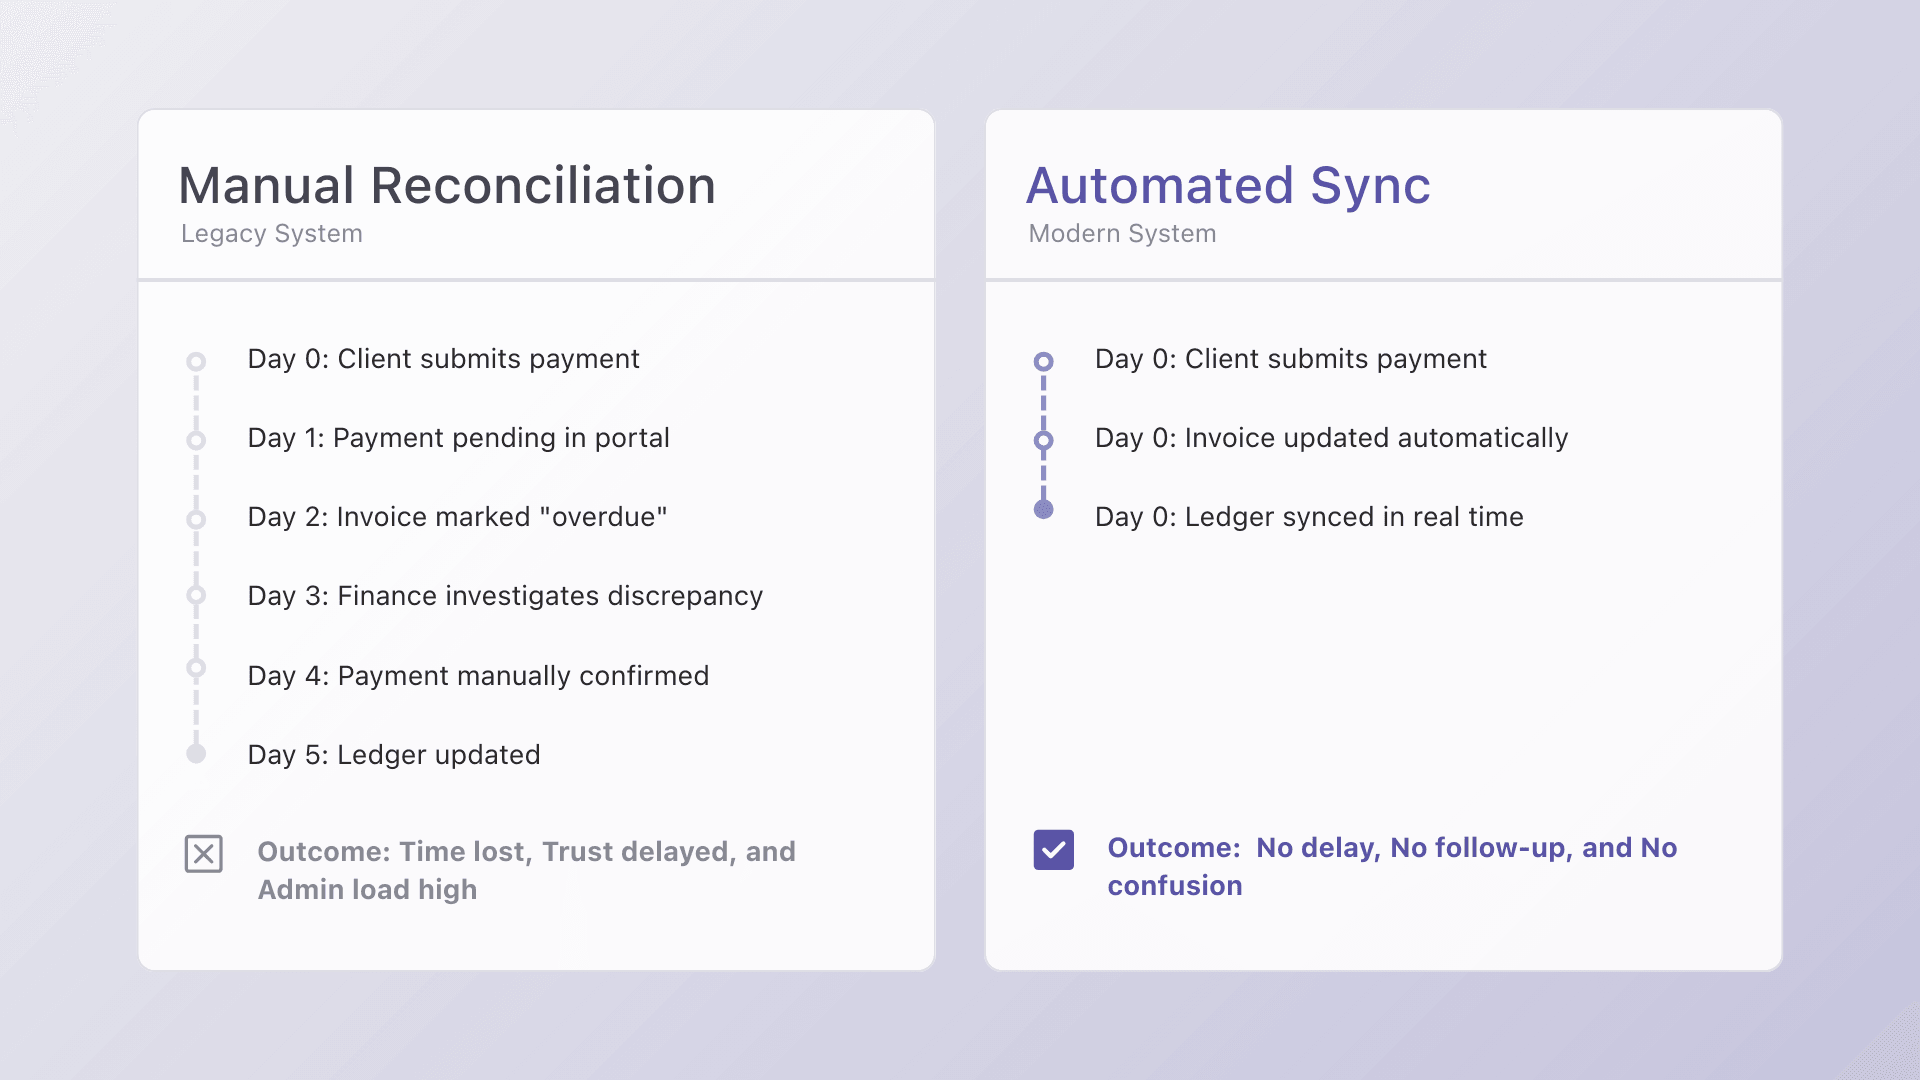Click the Day 4 Payment confirmed timeline dot
Image resolution: width=1920 pixels, height=1080 pixels.
196,667
